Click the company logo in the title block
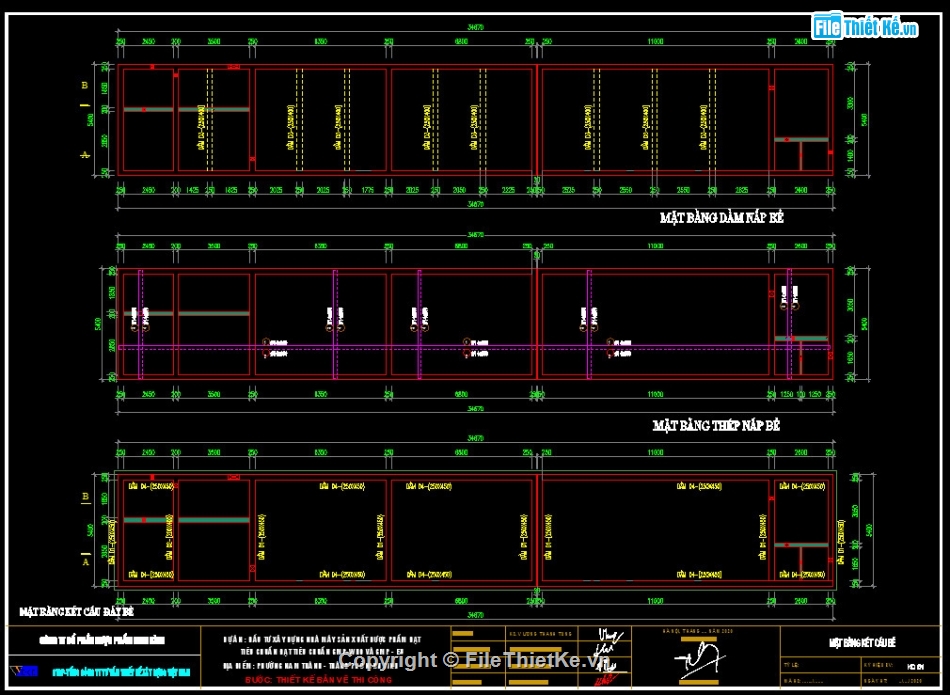Screen dimensions: 950x695 [25, 671]
